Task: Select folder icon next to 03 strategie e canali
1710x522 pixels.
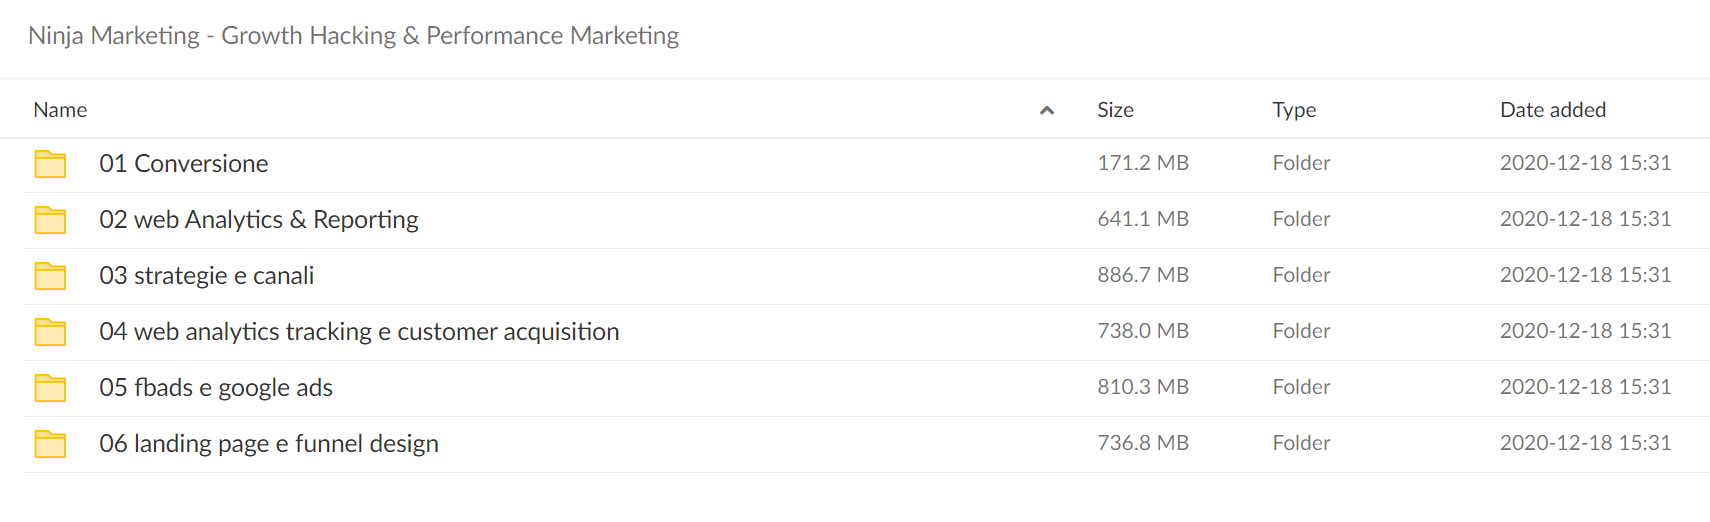Action: coord(50,276)
